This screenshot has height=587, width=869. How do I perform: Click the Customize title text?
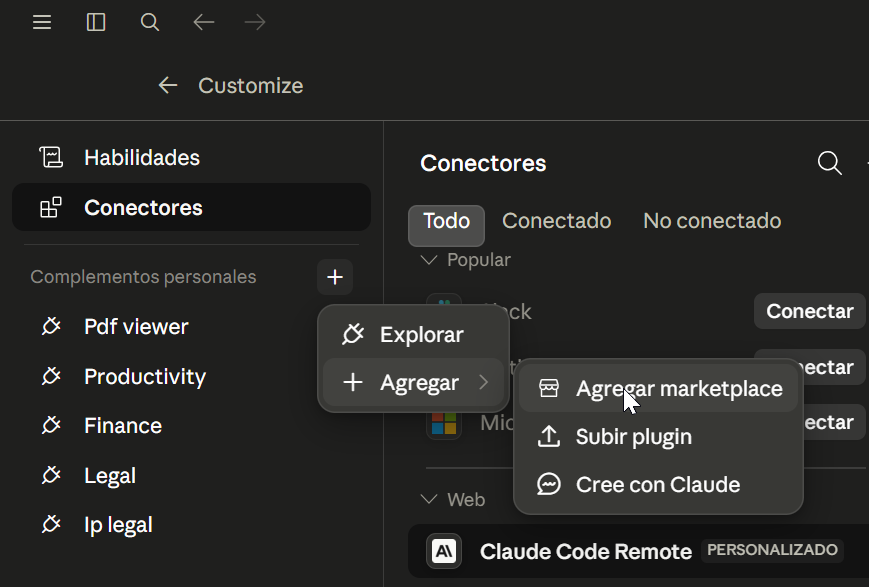tap(251, 86)
